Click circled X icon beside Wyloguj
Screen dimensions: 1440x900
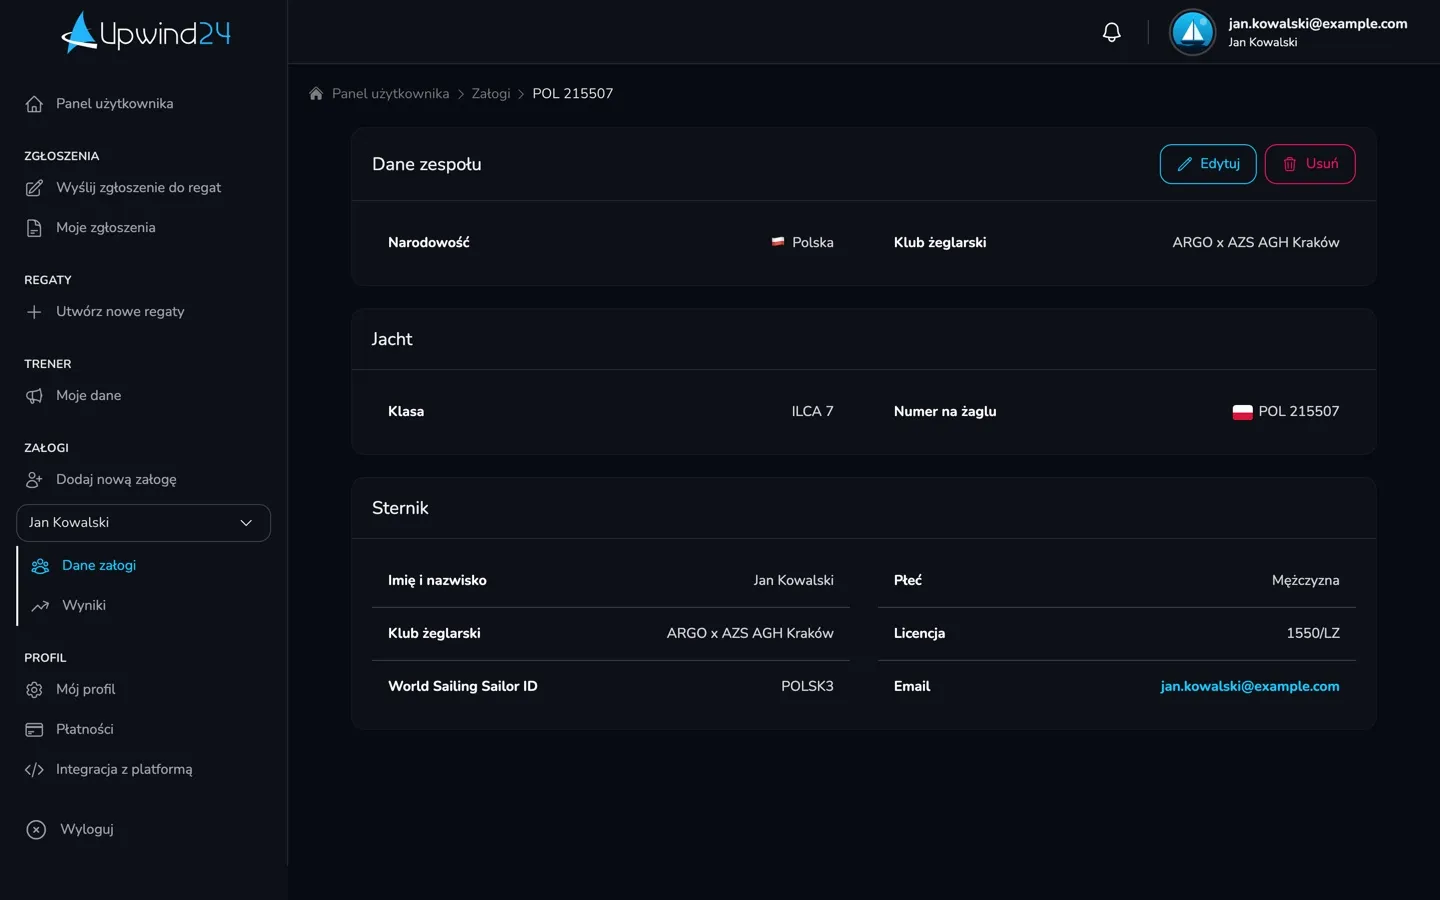[x=36, y=830]
